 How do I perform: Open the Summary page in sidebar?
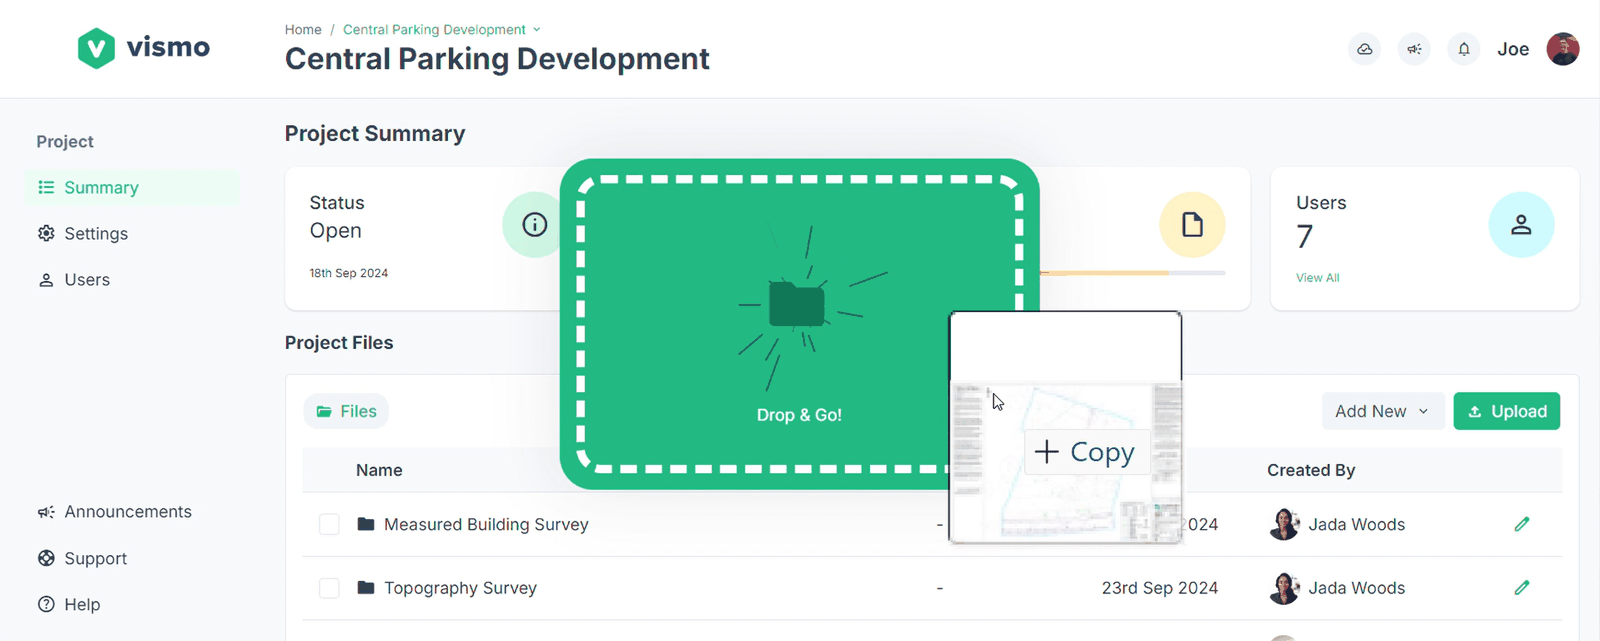click(x=131, y=187)
